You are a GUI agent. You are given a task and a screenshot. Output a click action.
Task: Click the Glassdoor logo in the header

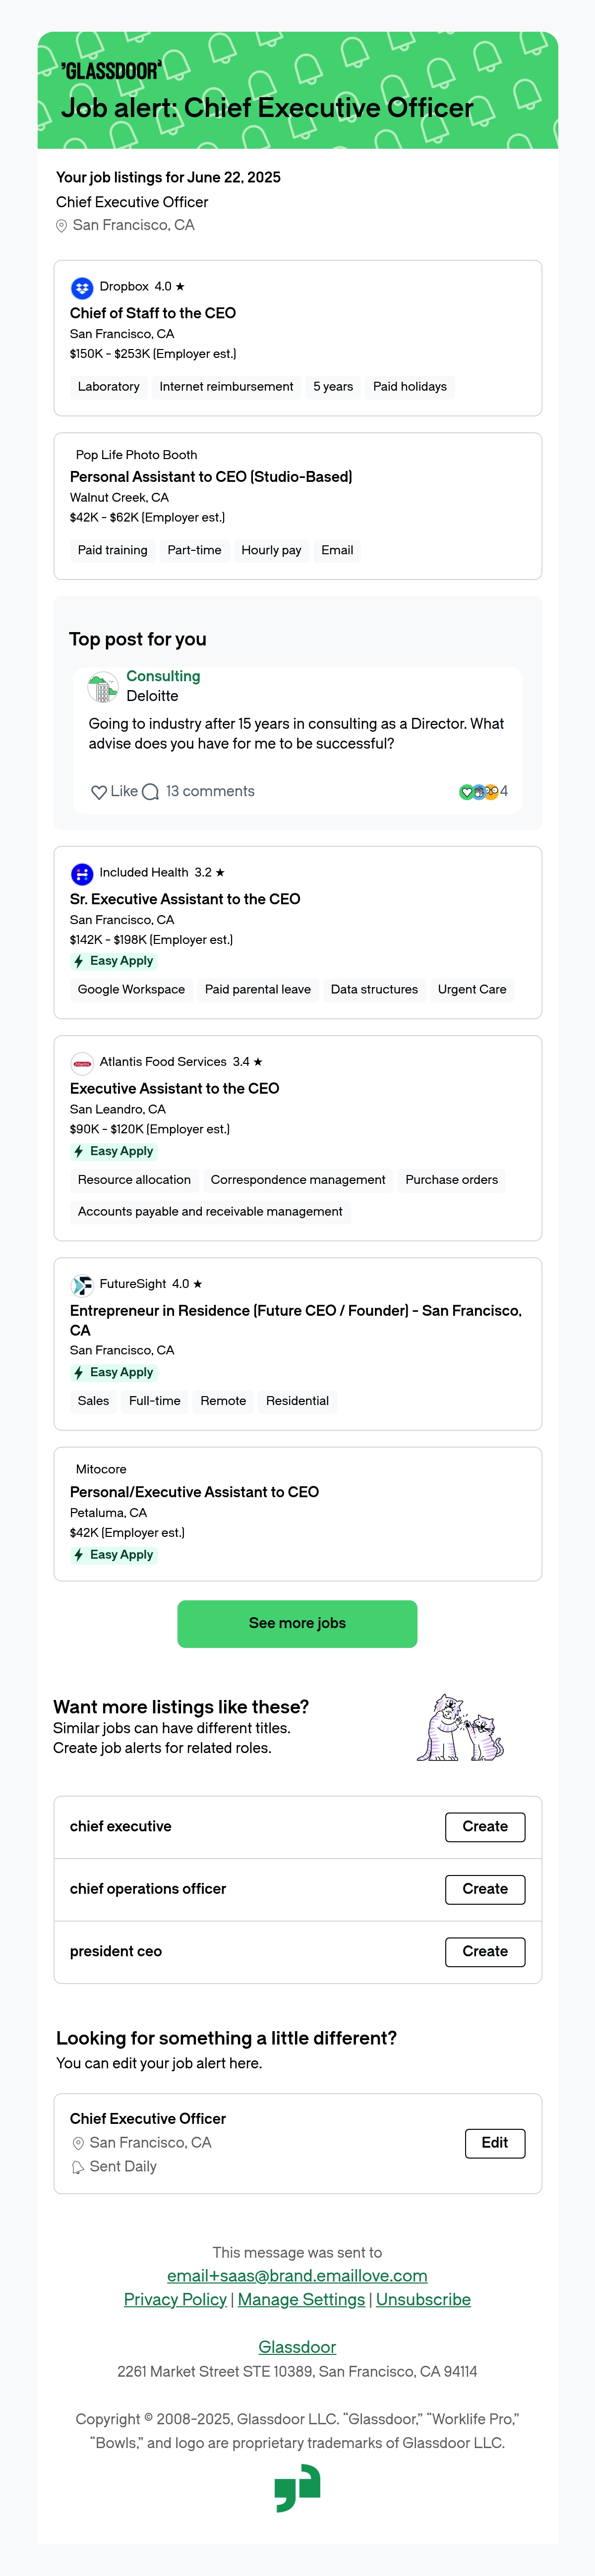coord(111,70)
